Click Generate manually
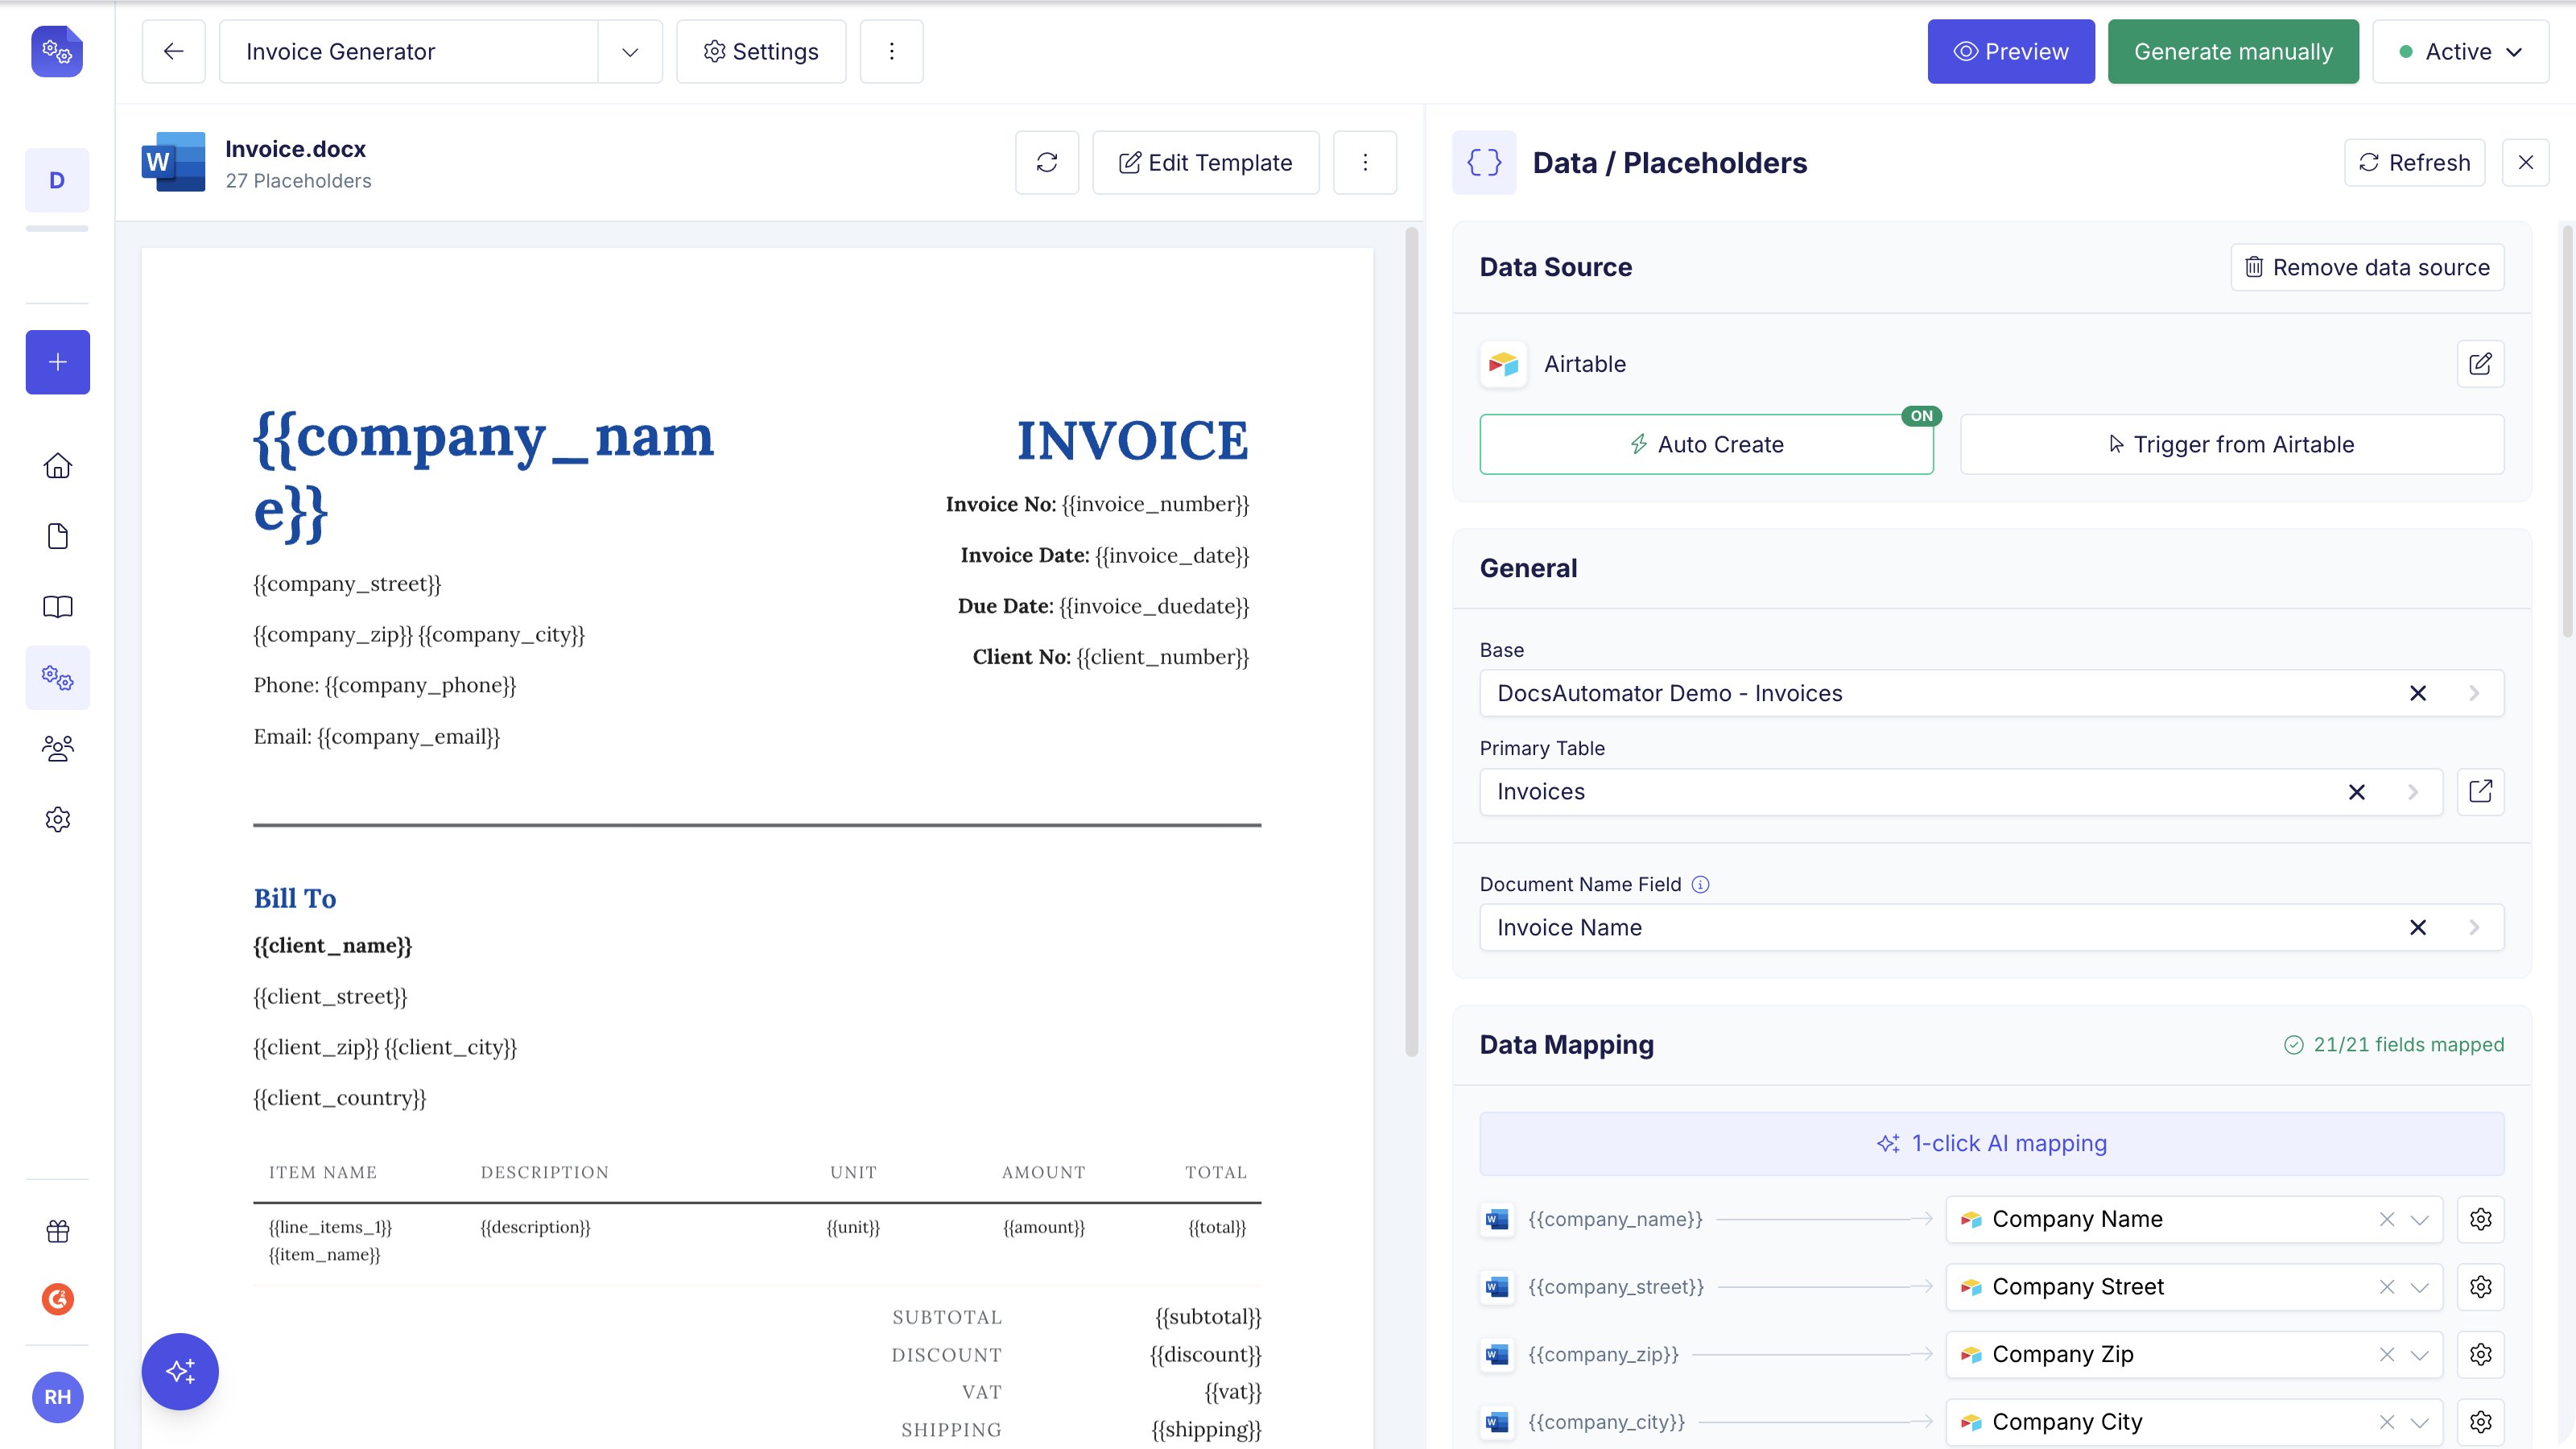Image resolution: width=2576 pixels, height=1449 pixels. point(2232,51)
